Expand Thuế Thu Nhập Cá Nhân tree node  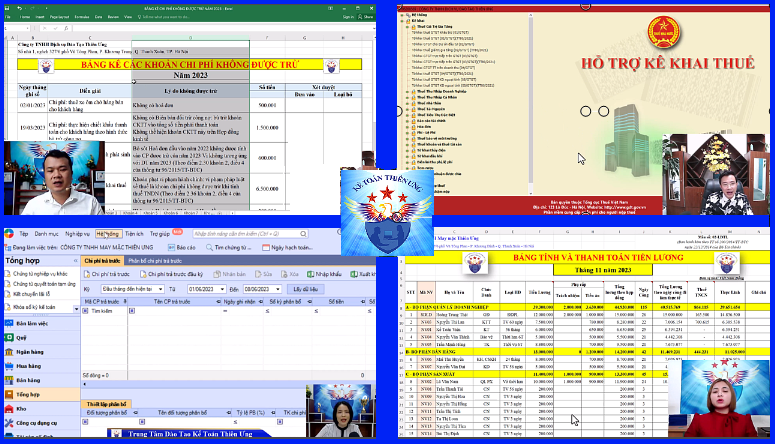(408, 97)
